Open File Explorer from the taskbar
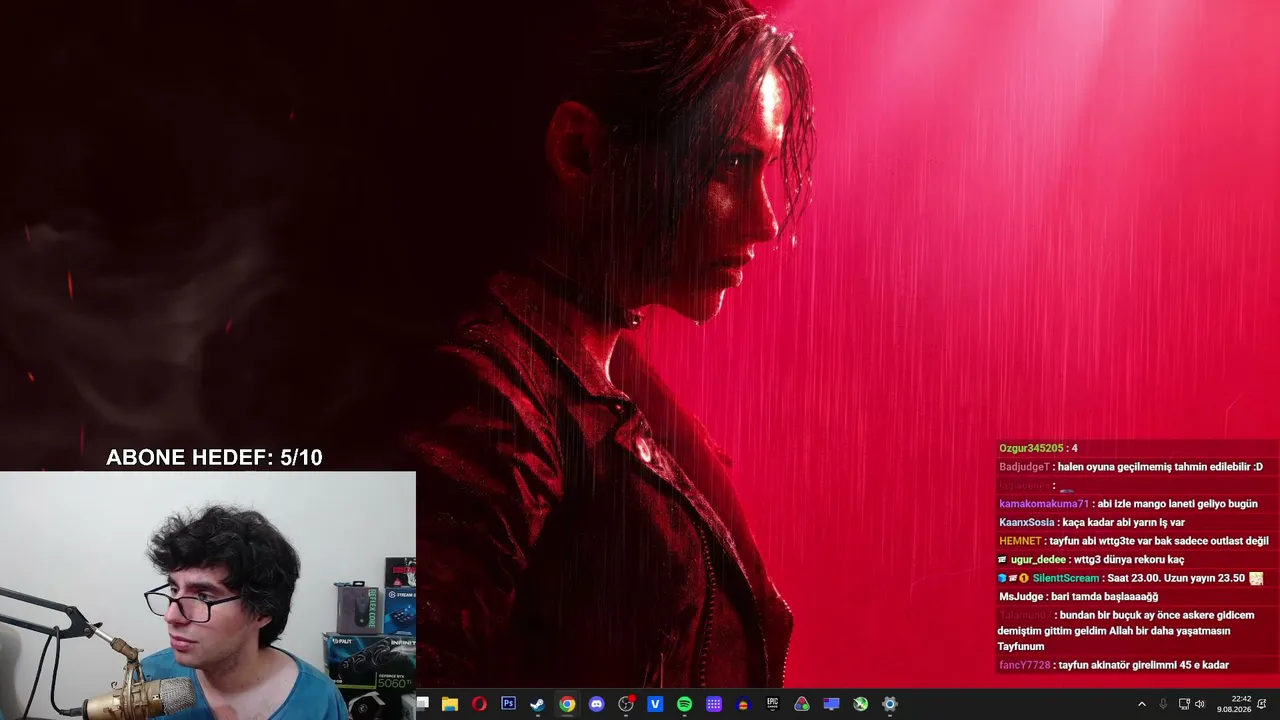This screenshot has height=720, width=1280. [450, 704]
